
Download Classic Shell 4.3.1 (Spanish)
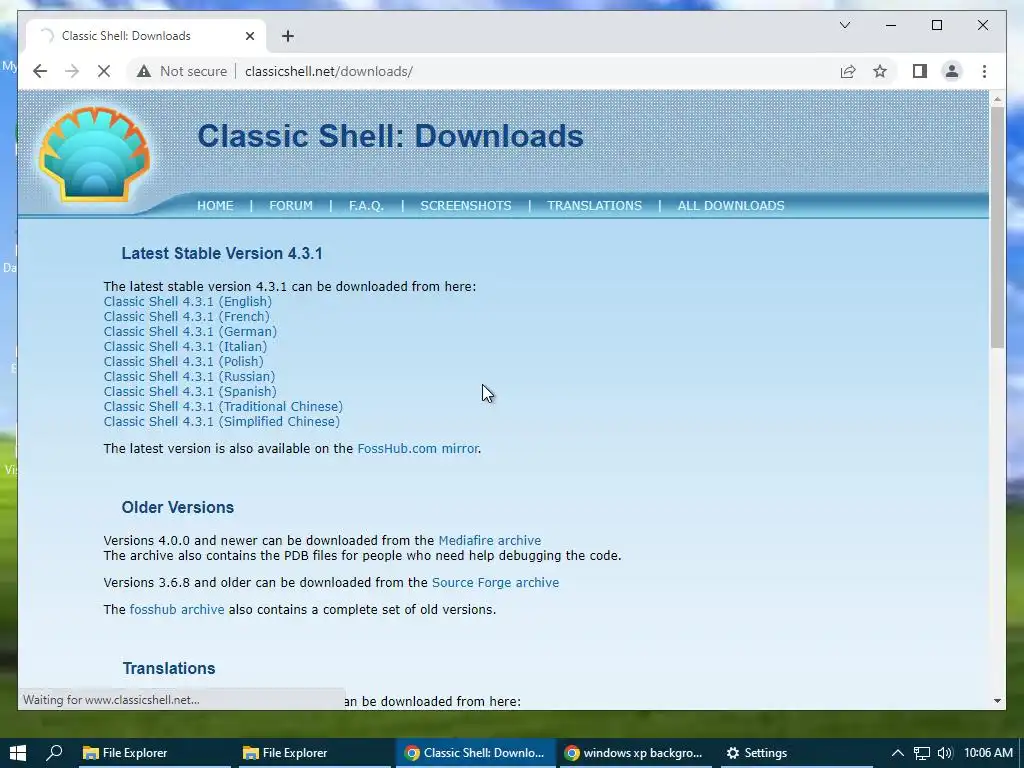point(190,392)
